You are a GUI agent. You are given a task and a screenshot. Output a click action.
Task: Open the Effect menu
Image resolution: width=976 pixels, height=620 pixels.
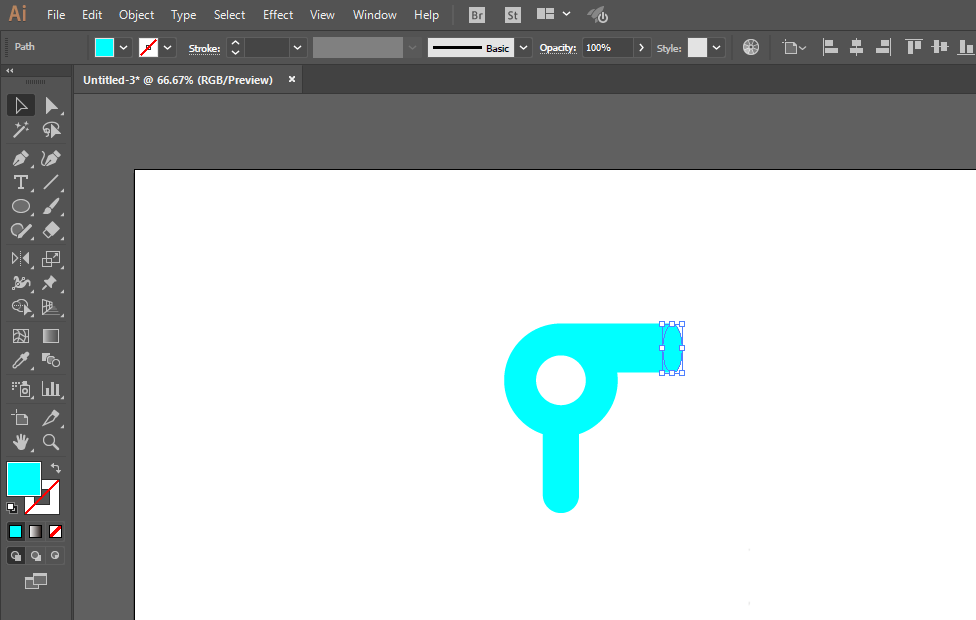coord(278,15)
